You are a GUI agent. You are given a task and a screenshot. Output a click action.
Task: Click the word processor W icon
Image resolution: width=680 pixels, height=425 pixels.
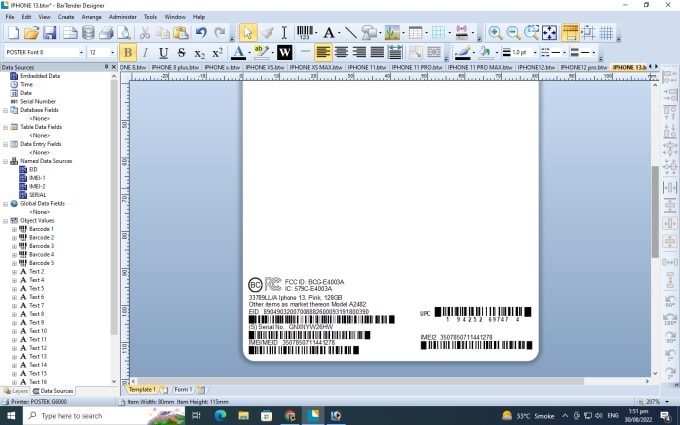click(284, 52)
